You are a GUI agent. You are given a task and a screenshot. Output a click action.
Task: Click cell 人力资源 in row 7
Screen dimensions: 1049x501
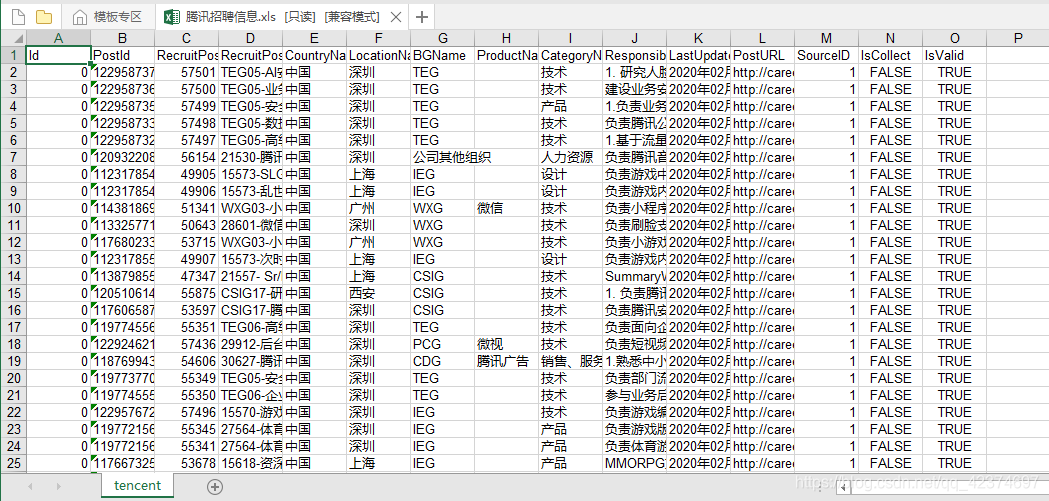point(570,157)
